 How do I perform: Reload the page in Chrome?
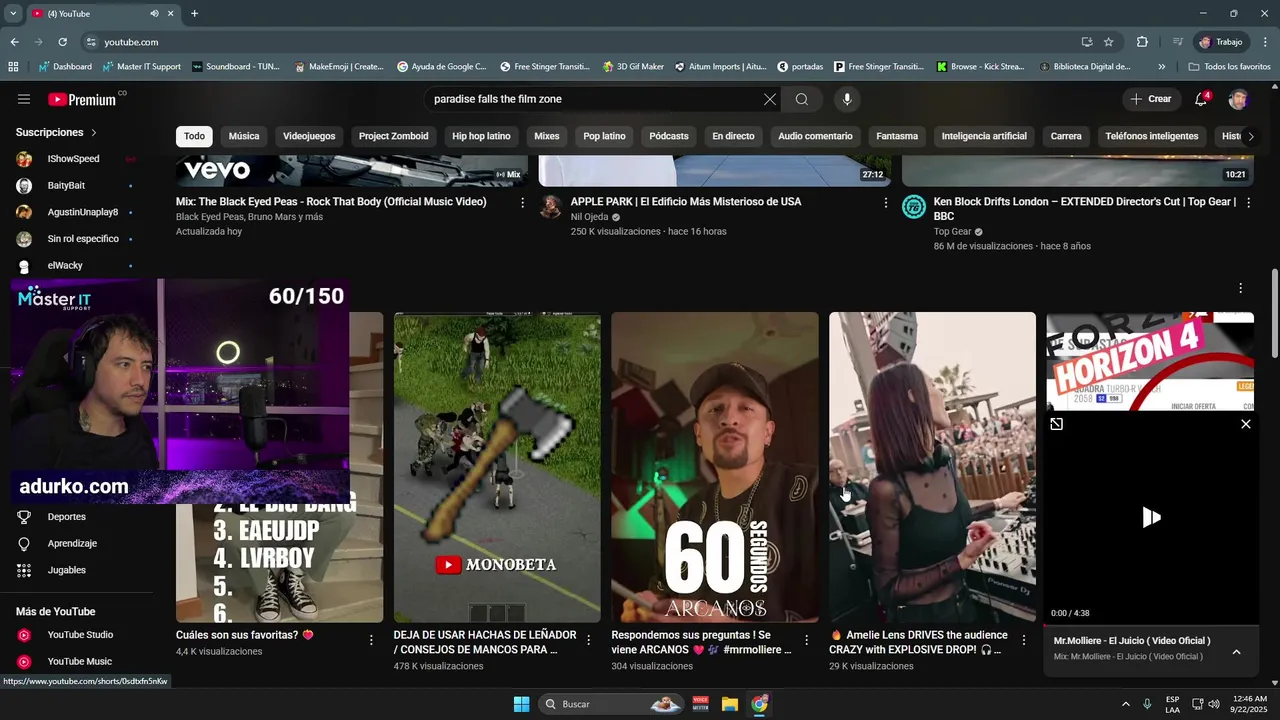click(x=62, y=42)
